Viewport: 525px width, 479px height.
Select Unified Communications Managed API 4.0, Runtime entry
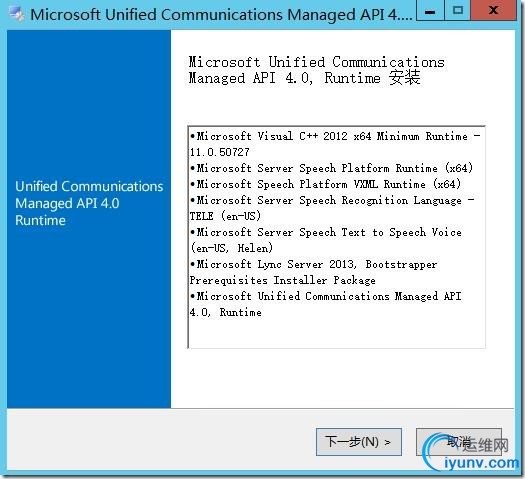point(326,304)
